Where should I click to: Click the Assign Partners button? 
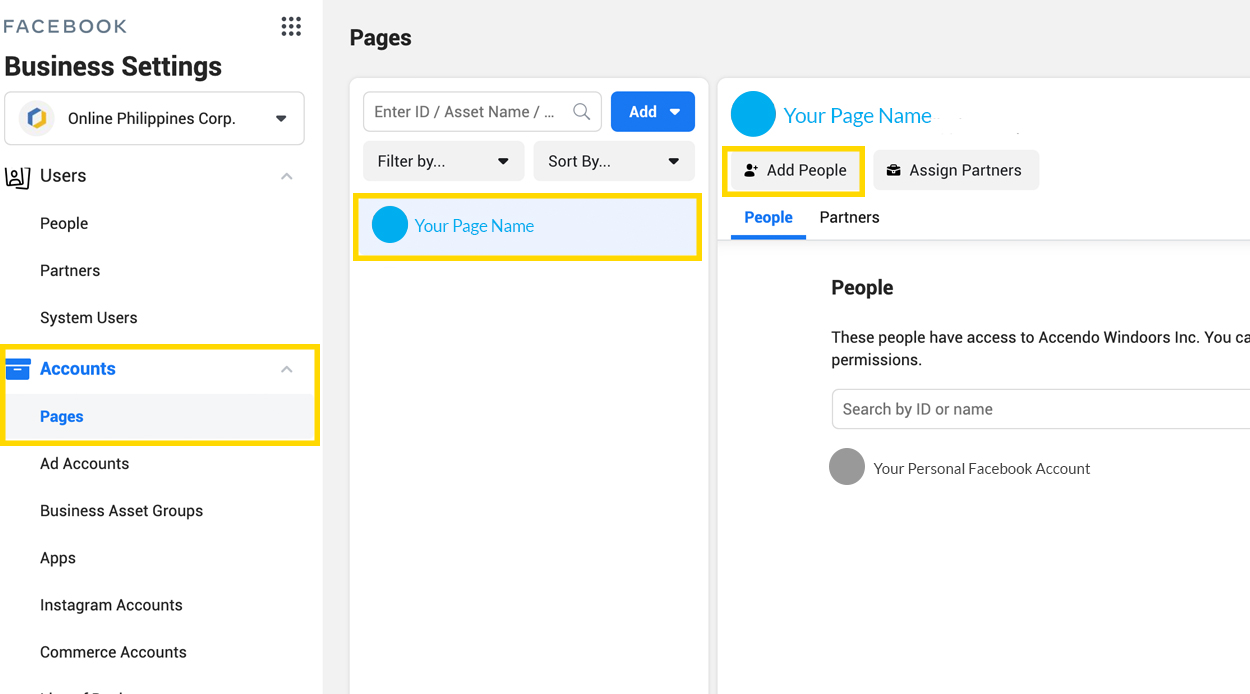click(955, 171)
